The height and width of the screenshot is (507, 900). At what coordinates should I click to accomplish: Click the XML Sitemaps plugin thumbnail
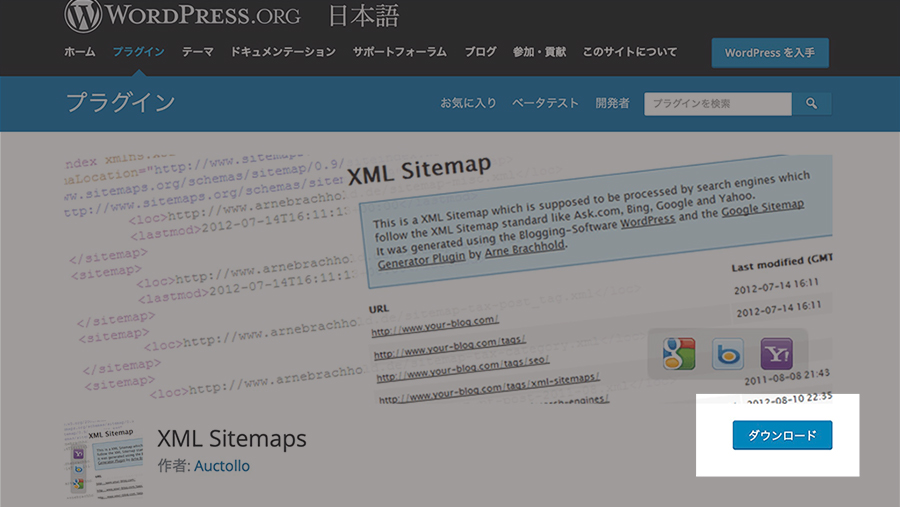(103, 459)
